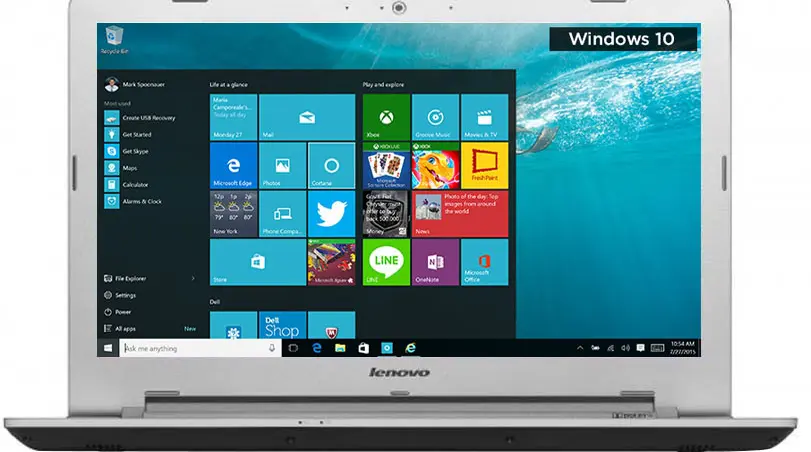Viewport: 811px width, 452px height.
Task: Open the New York weather tile
Action: click(x=233, y=214)
